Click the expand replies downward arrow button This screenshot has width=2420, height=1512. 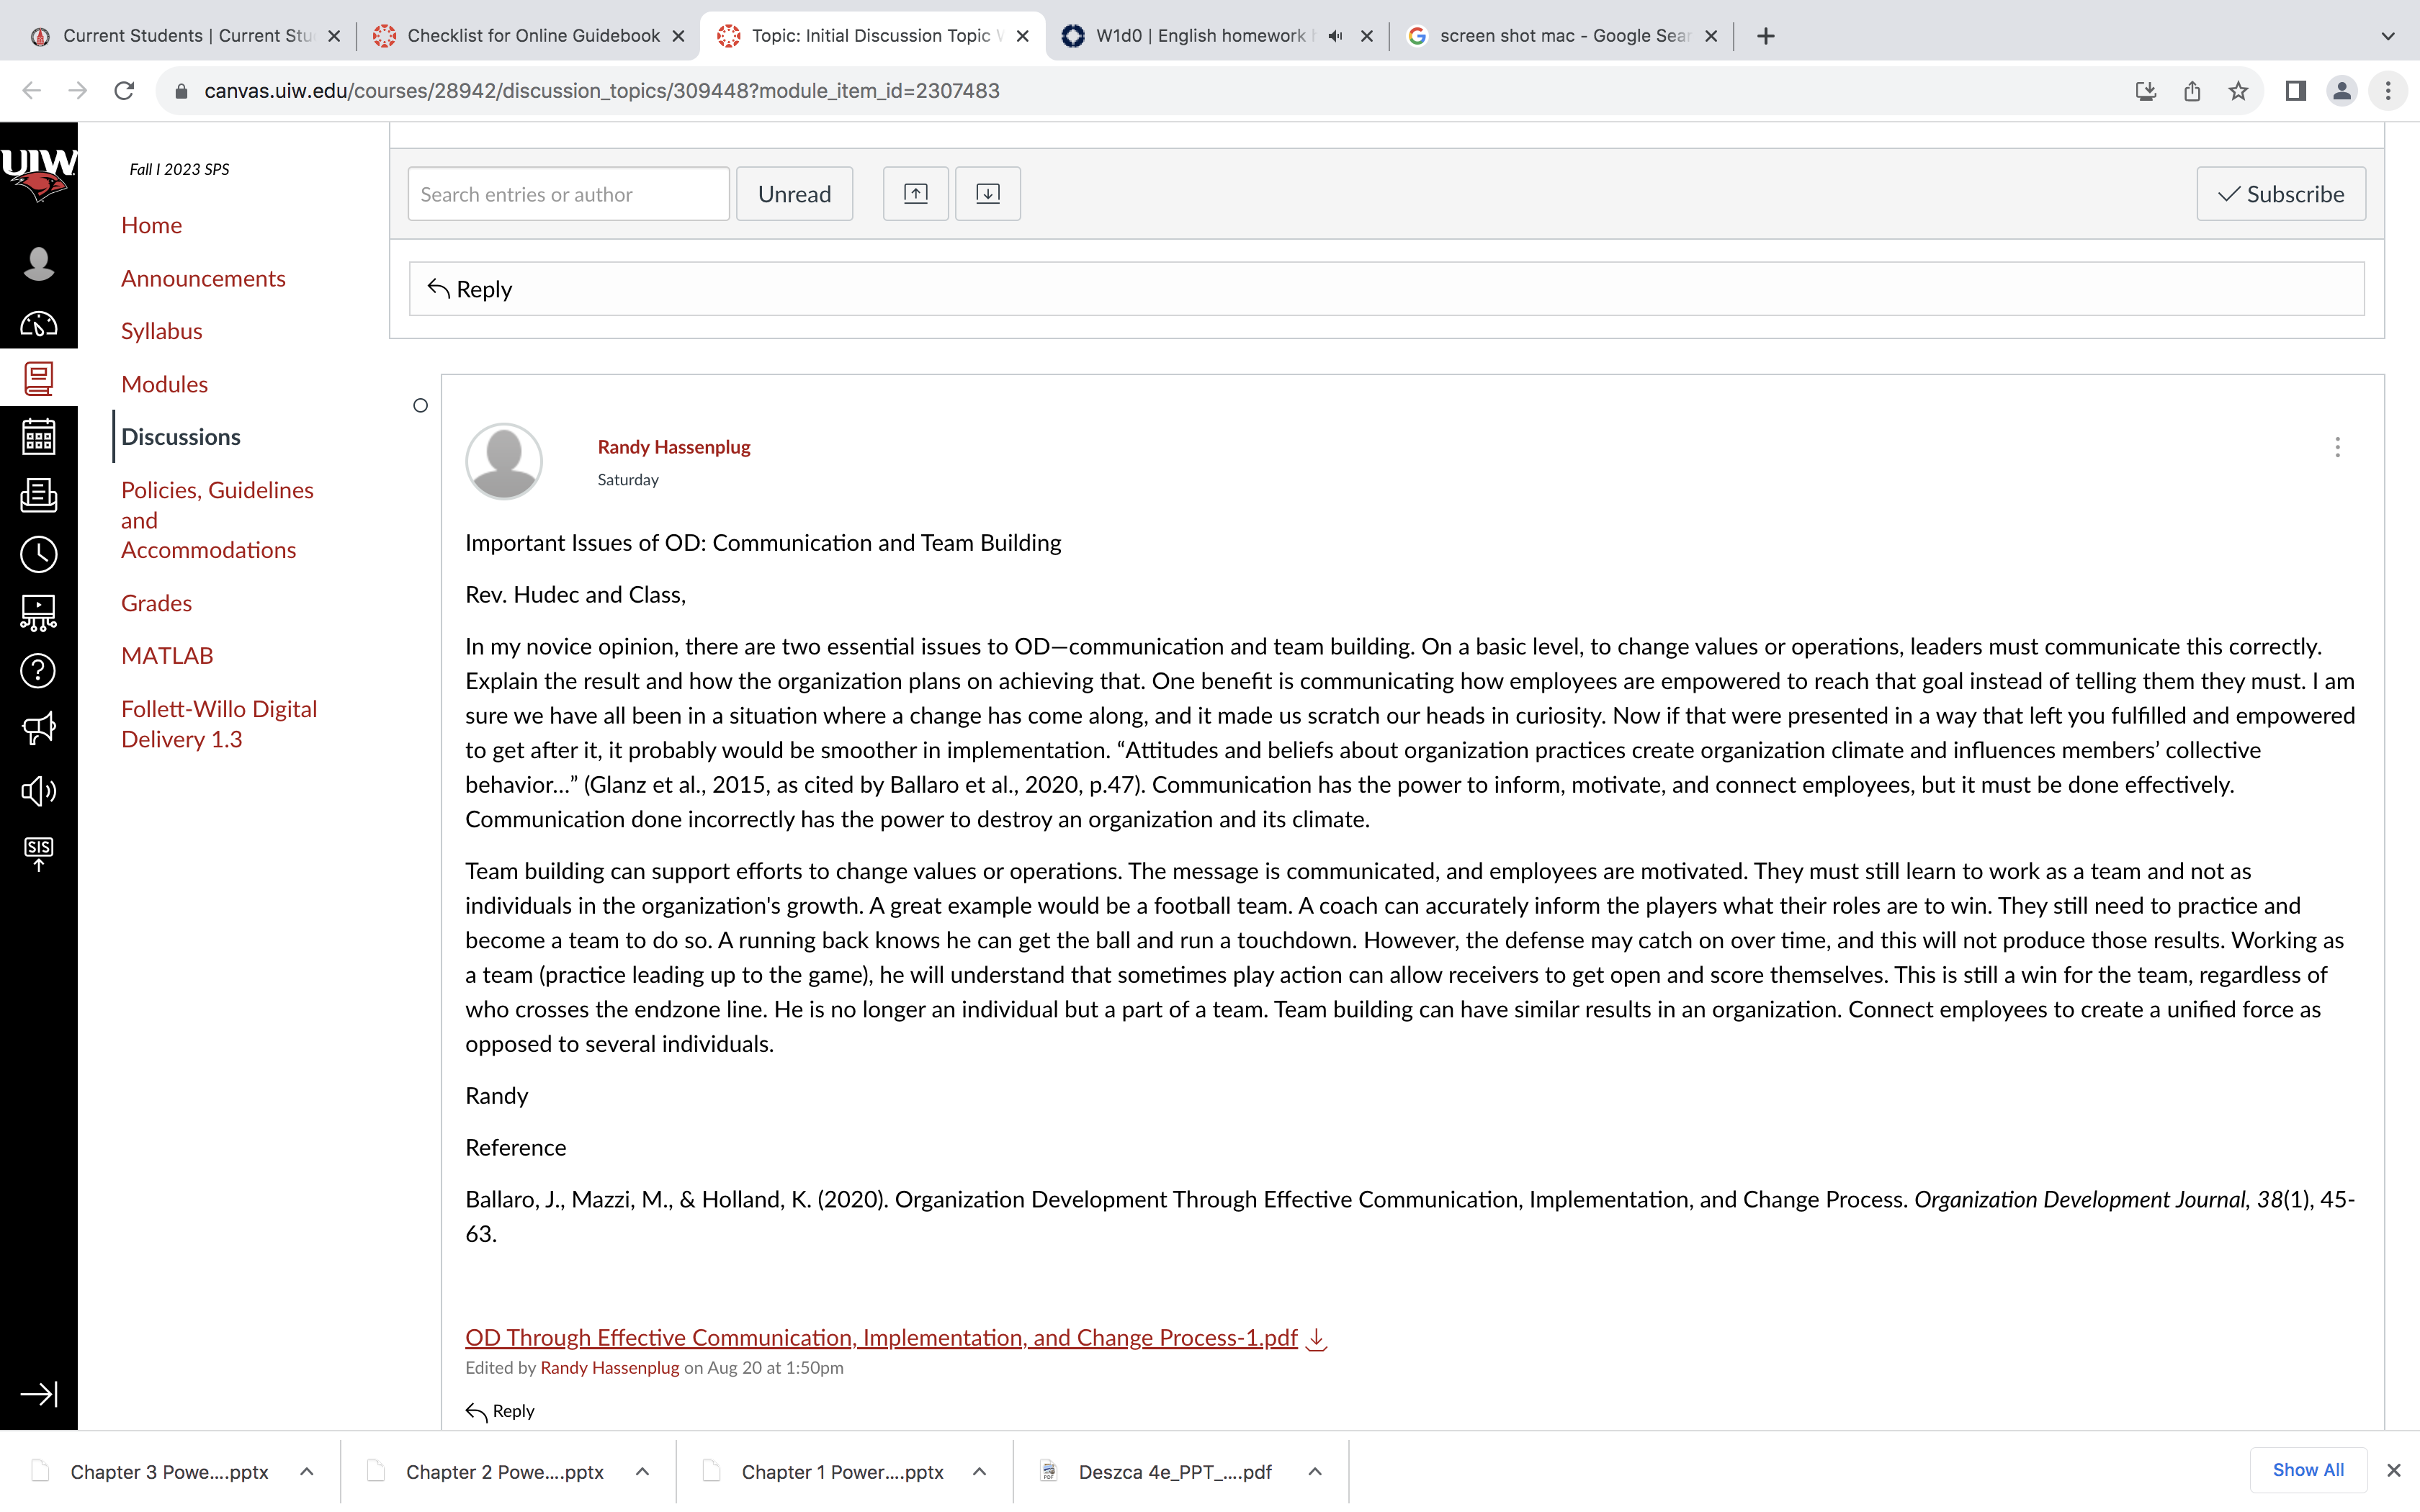click(987, 194)
